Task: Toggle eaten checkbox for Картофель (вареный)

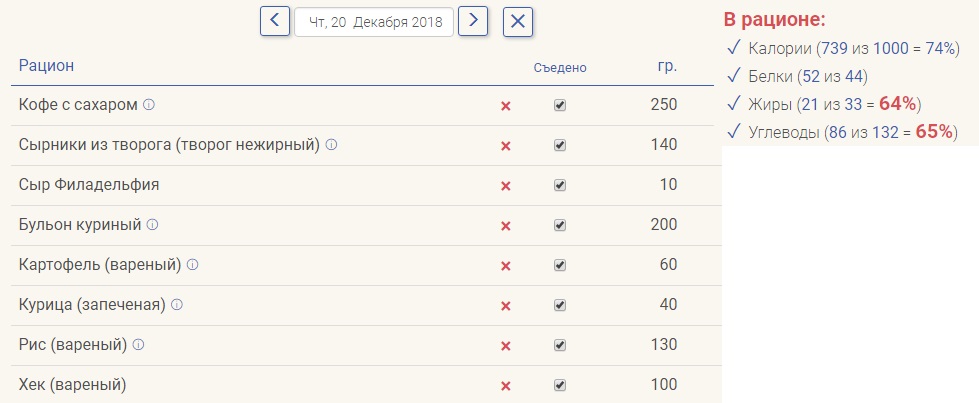Action: tap(560, 265)
